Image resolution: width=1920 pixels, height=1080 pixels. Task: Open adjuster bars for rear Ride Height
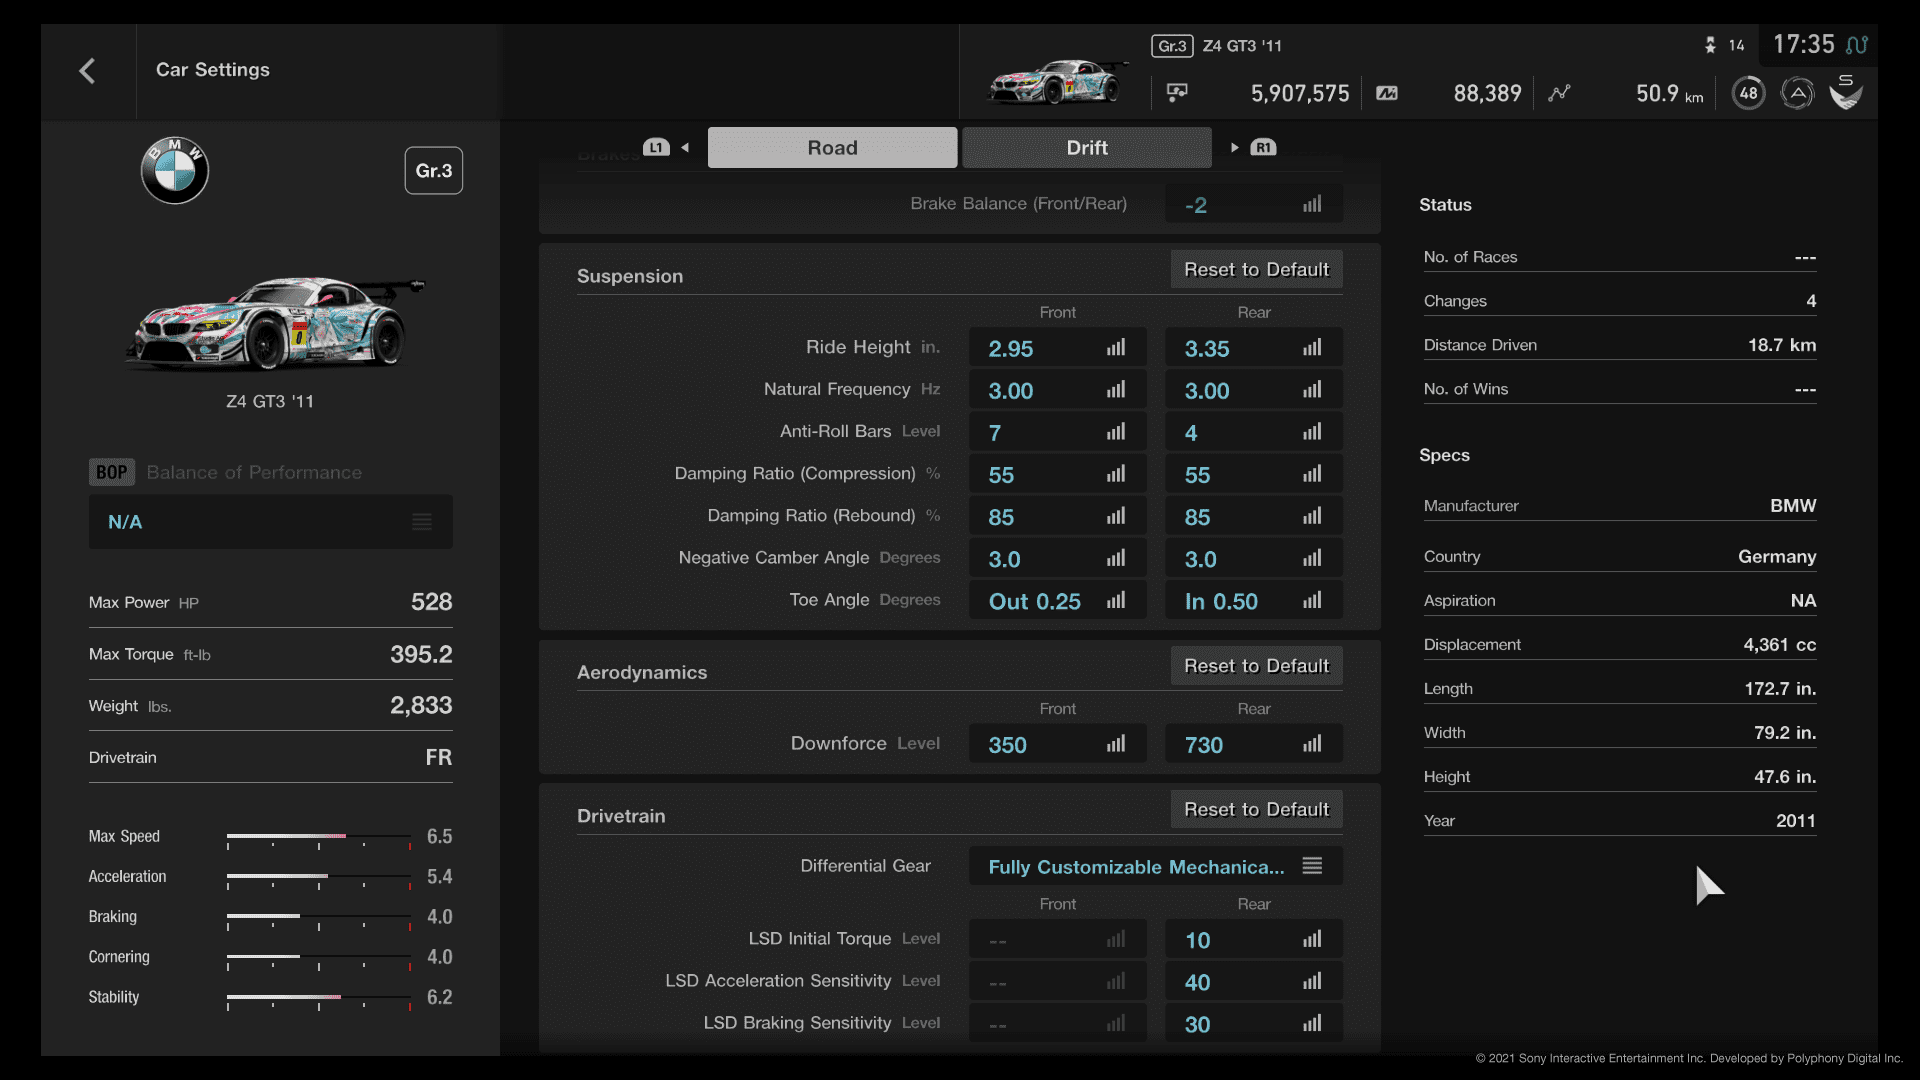pyautogui.click(x=1312, y=348)
